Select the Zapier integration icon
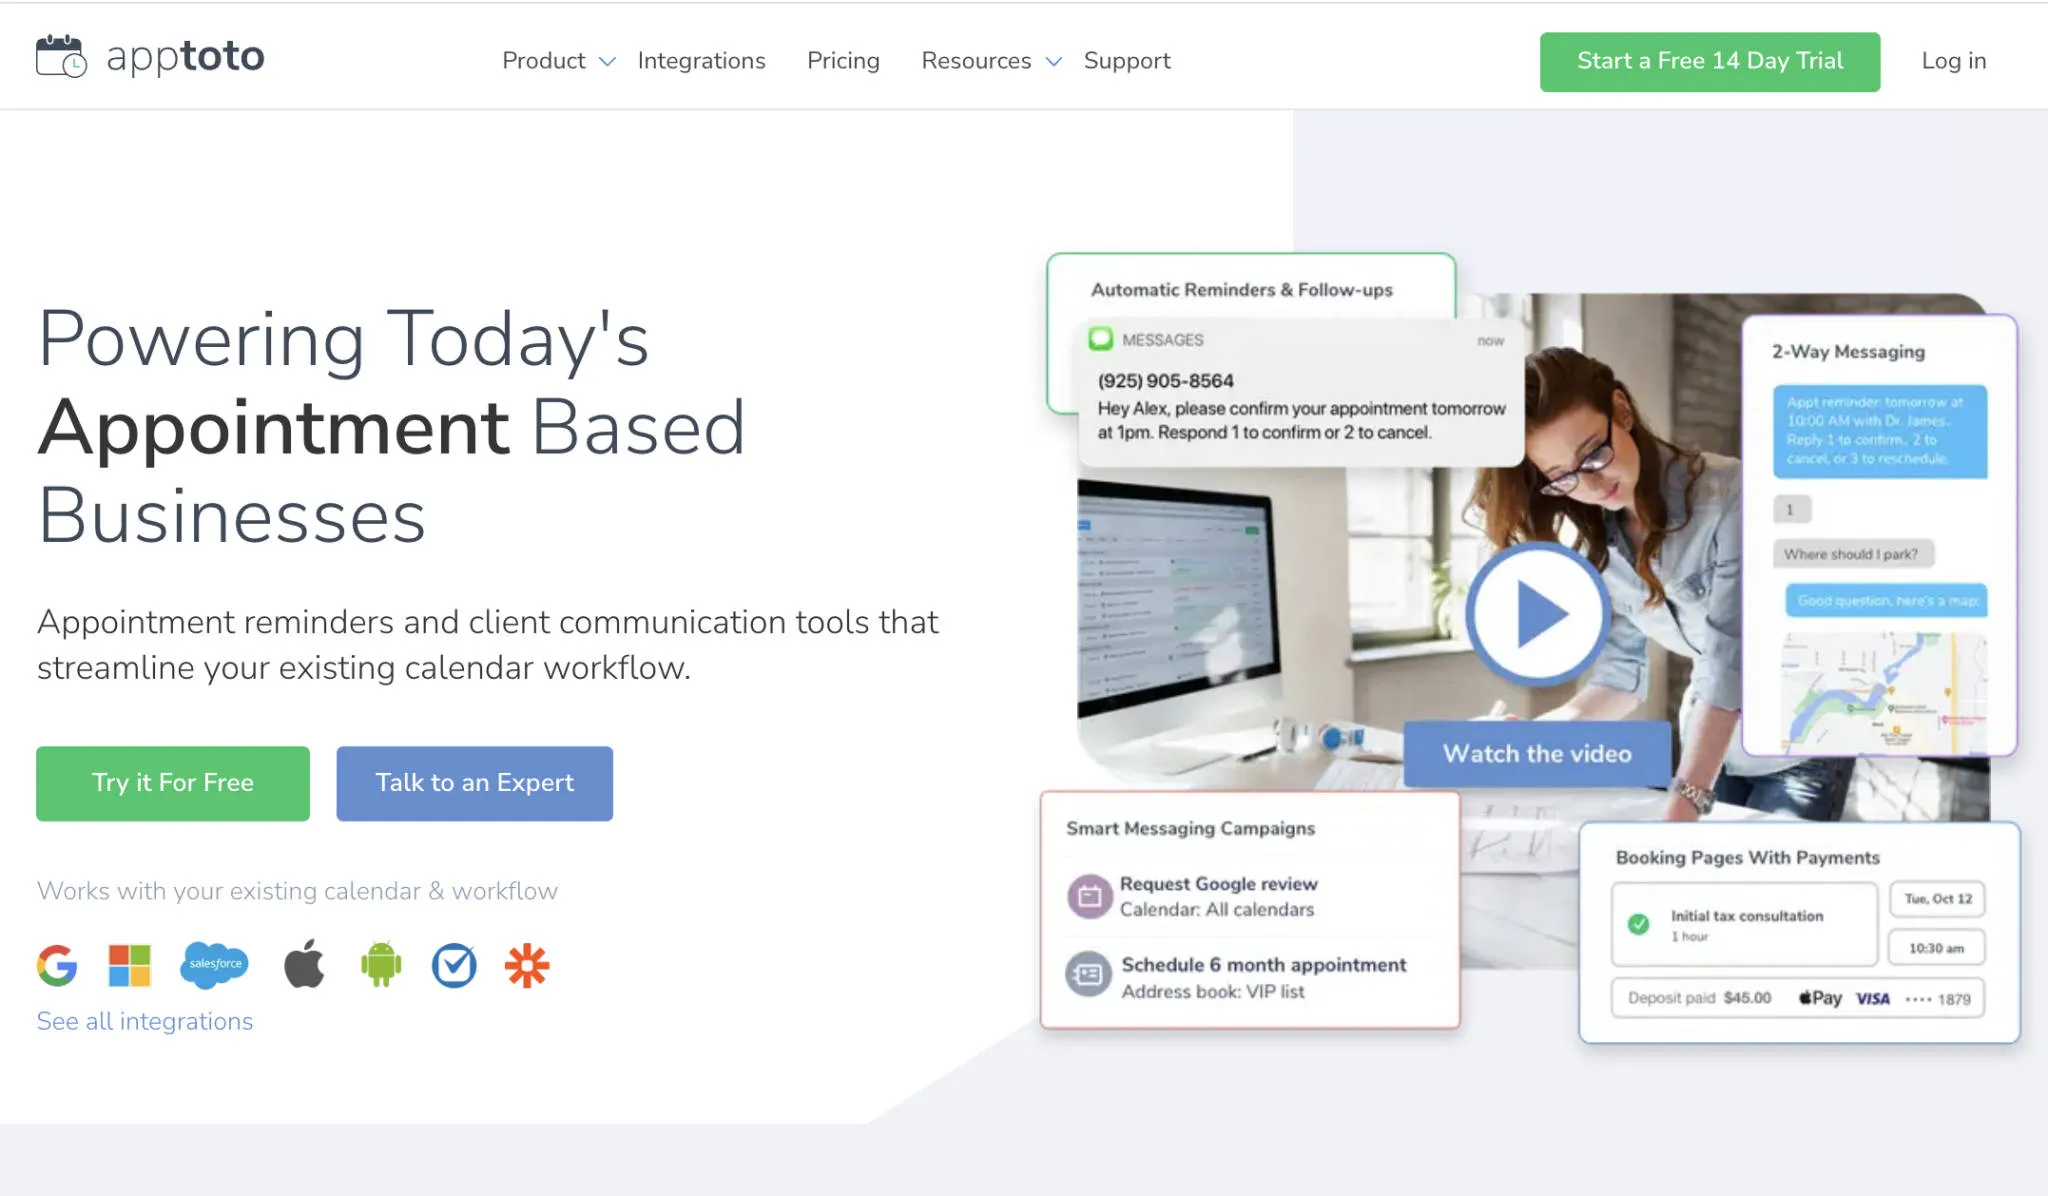The image size is (2048, 1196). coord(527,965)
